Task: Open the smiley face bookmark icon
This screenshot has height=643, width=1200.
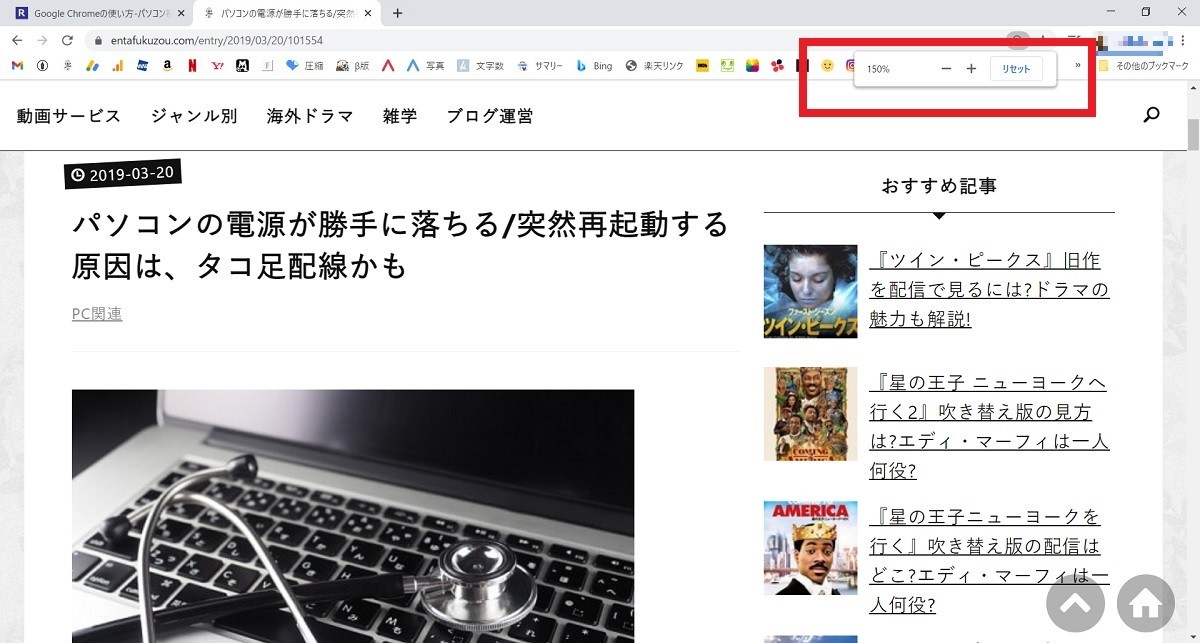Action: pyautogui.click(x=827, y=66)
